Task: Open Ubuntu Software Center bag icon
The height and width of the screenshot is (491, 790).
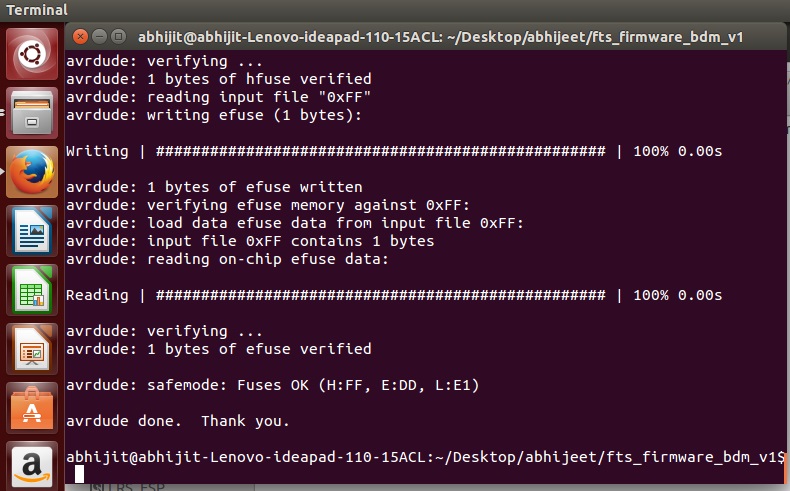Action: (32, 408)
